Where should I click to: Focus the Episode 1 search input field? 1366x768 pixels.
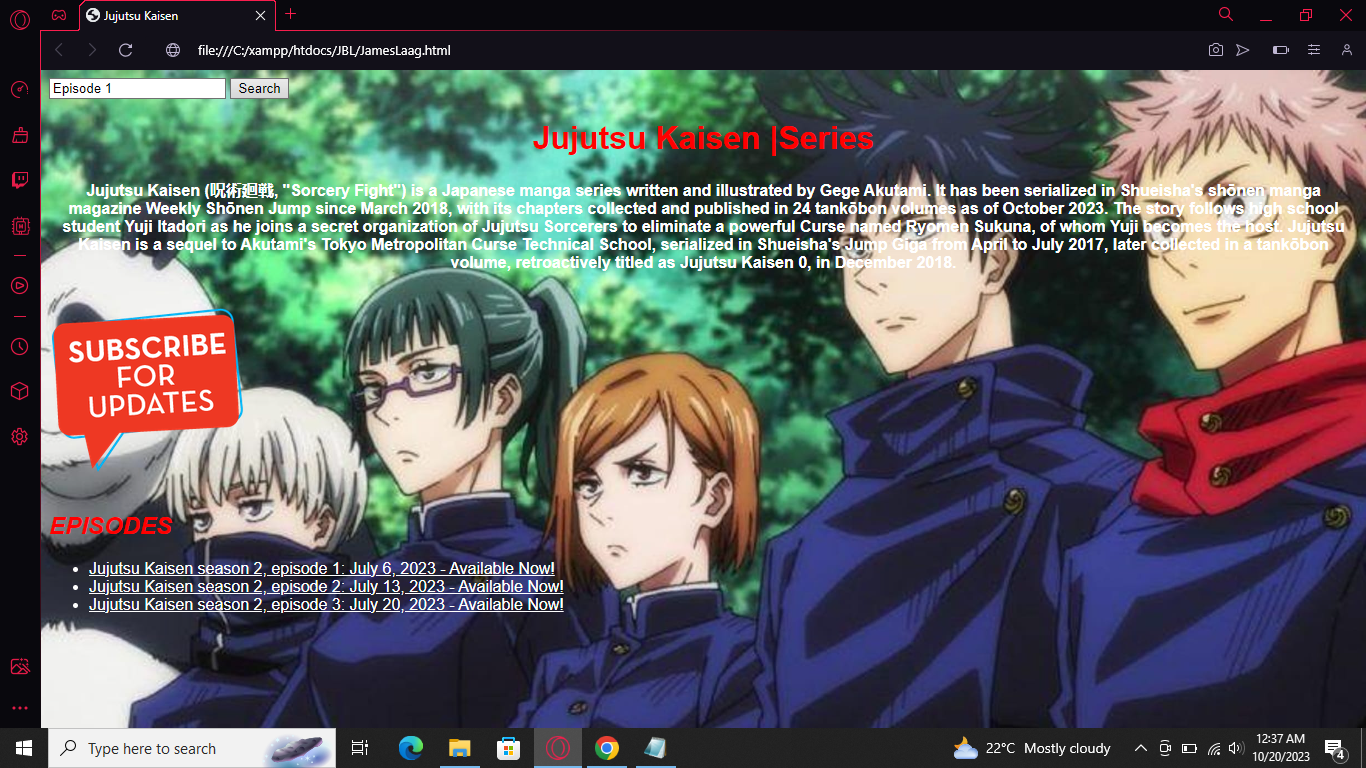[x=137, y=88]
